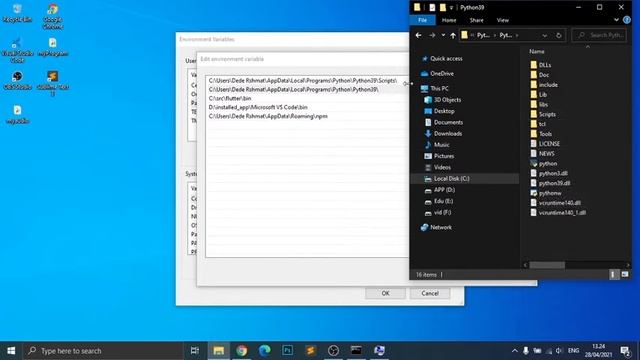Image resolution: width=640 pixels, height=360 pixels.
Task: Open Microsoft Edge from the taskbar
Action: 264,351
